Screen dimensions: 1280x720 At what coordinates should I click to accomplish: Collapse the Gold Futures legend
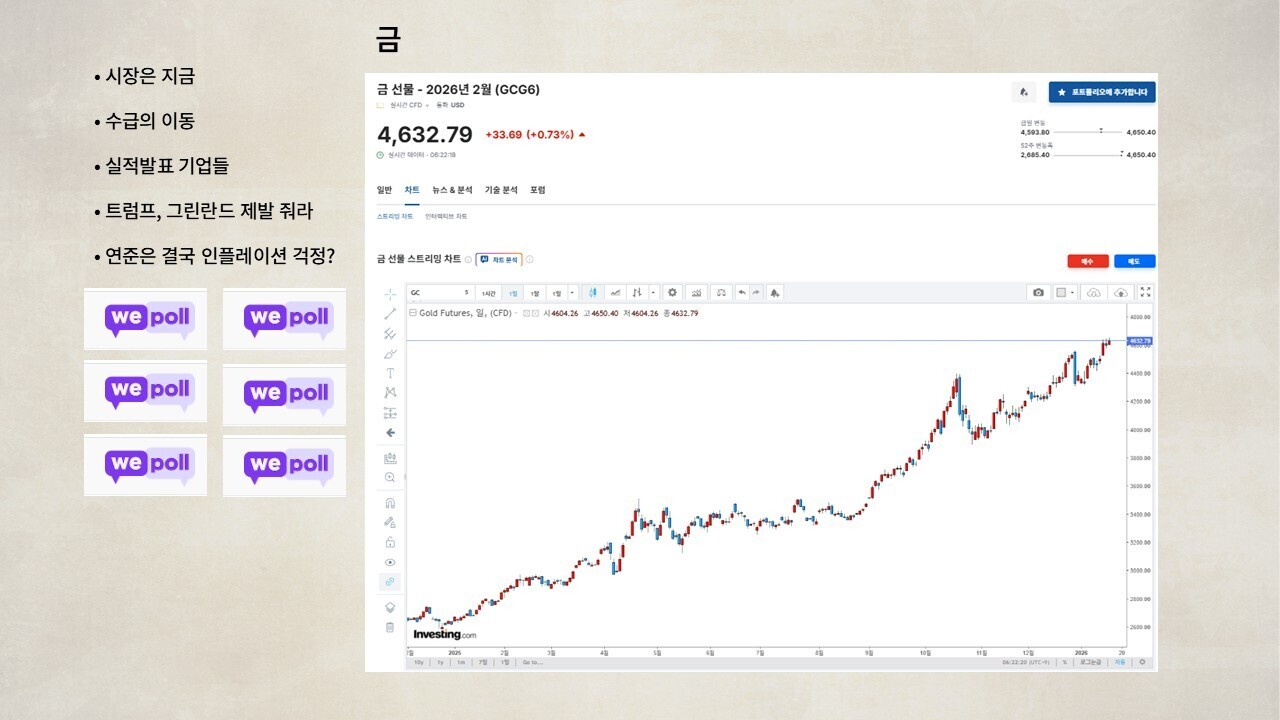click(x=412, y=313)
